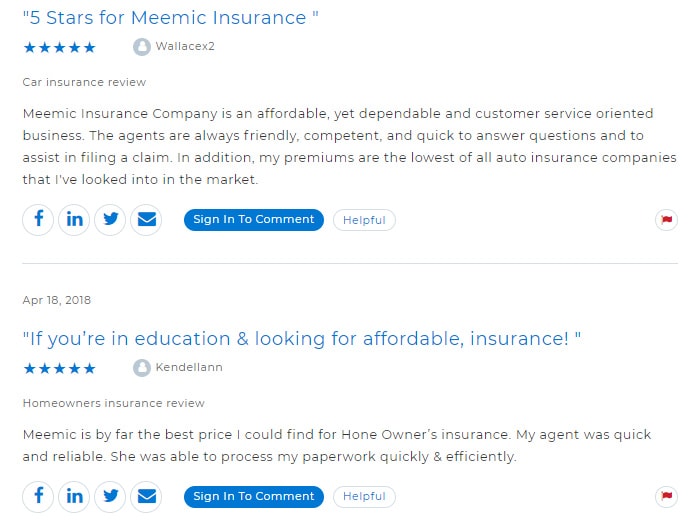Open the "5 Stars for Meemic Insurance" review title
Viewport: 694px width, 521px height.
170,18
